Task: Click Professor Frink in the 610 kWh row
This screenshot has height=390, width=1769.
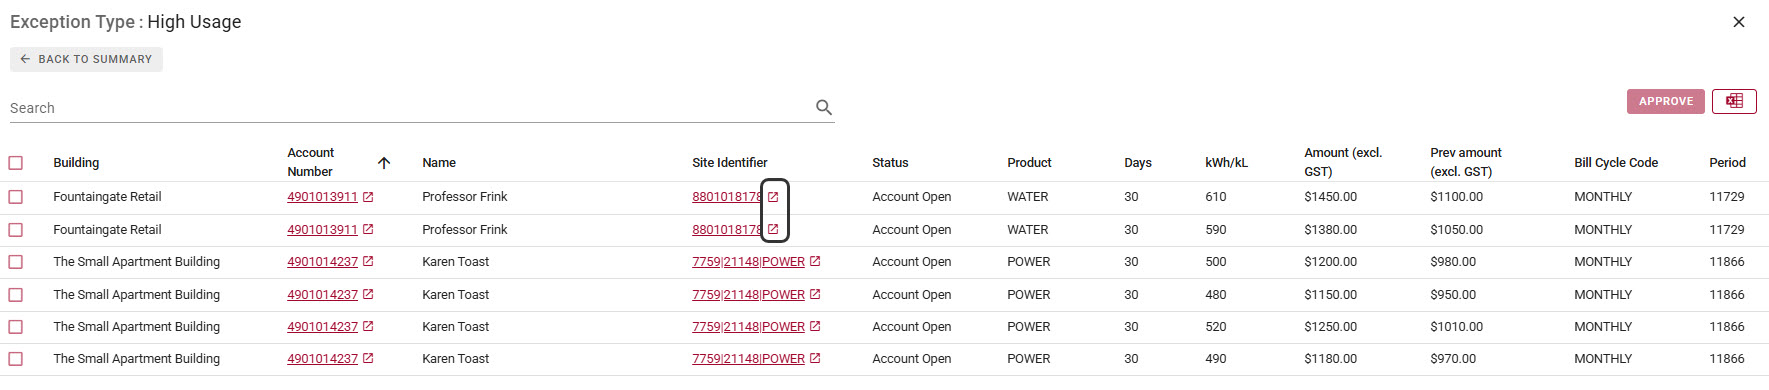Action: point(465,197)
